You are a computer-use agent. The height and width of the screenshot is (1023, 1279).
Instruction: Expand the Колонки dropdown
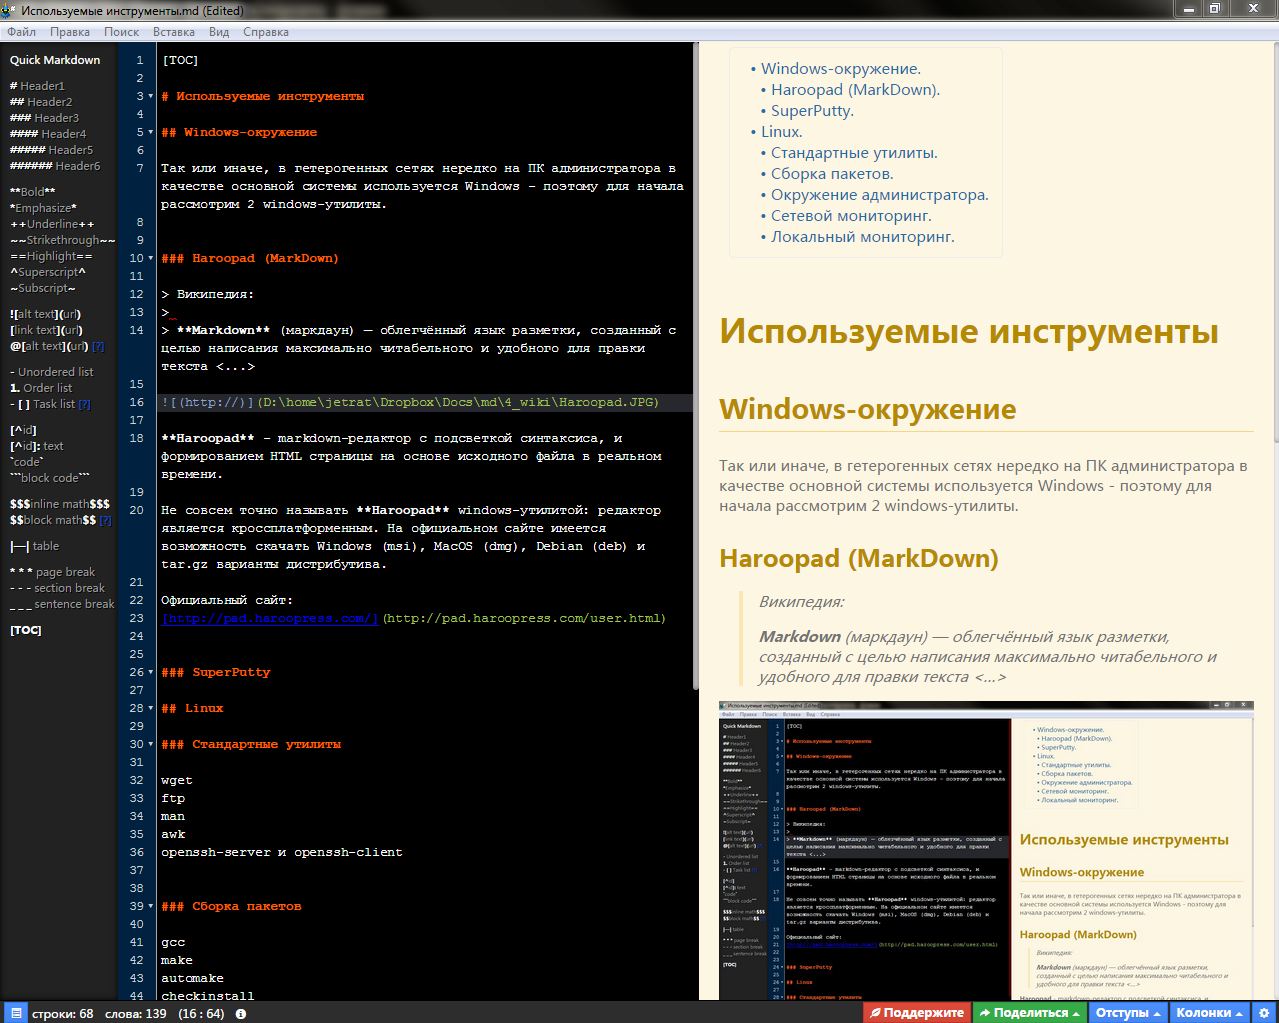coord(1209,1012)
